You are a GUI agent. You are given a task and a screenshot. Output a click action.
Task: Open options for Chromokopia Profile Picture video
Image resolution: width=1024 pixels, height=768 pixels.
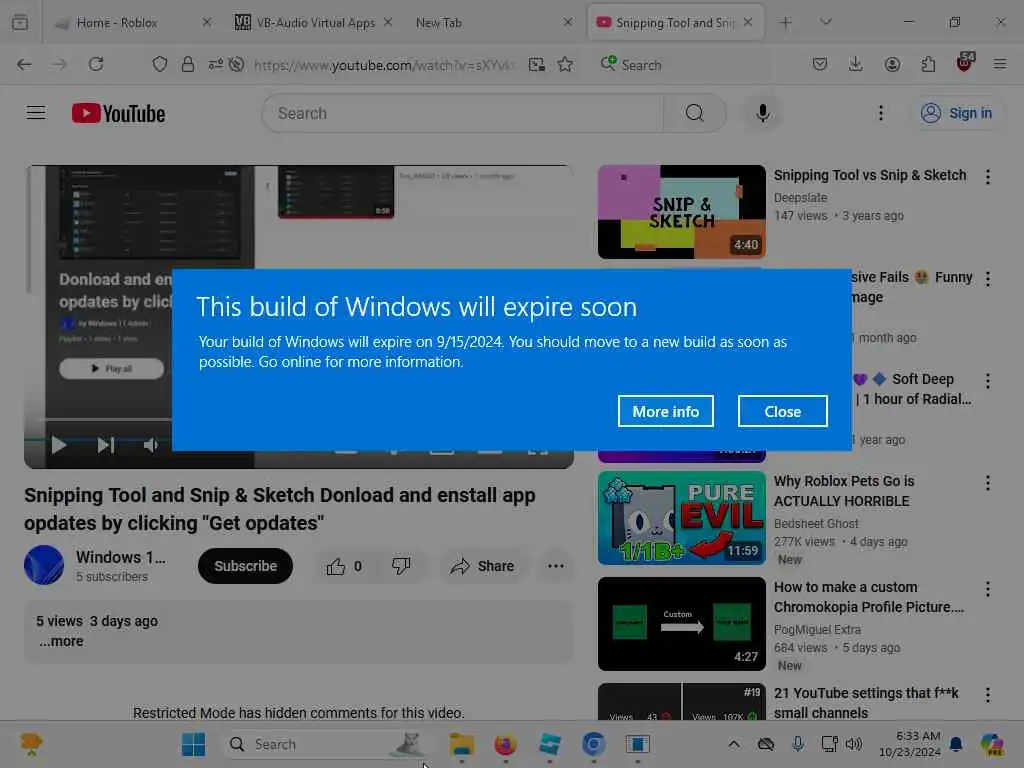pyautogui.click(x=987, y=589)
